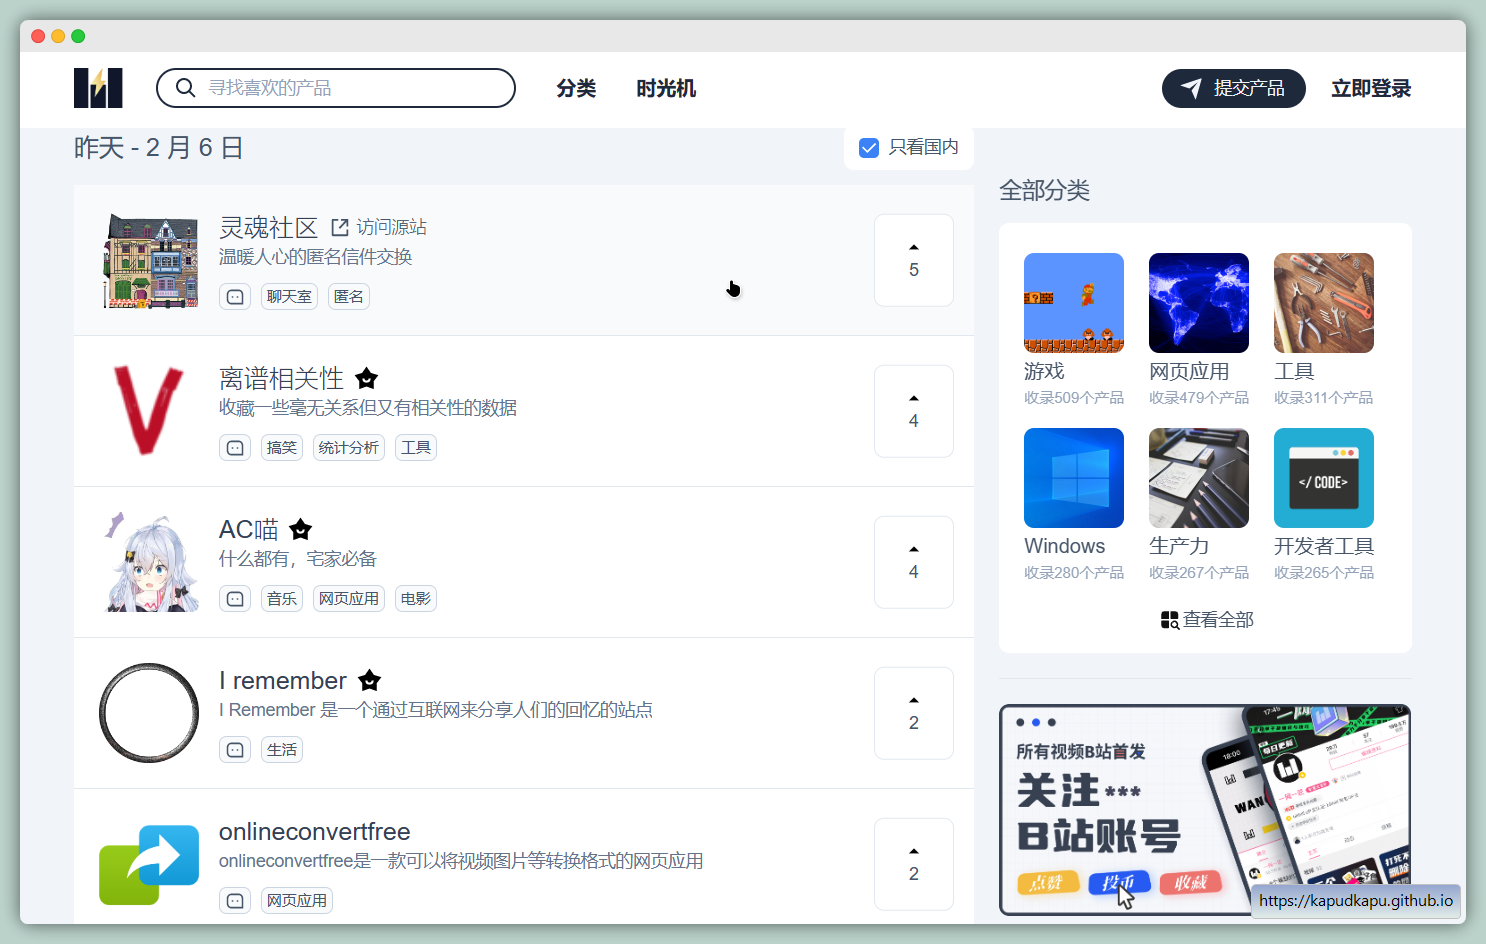The image size is (1486, 944).
Task: Click the onlineconvertfree app logo
Action: point(149,864)
